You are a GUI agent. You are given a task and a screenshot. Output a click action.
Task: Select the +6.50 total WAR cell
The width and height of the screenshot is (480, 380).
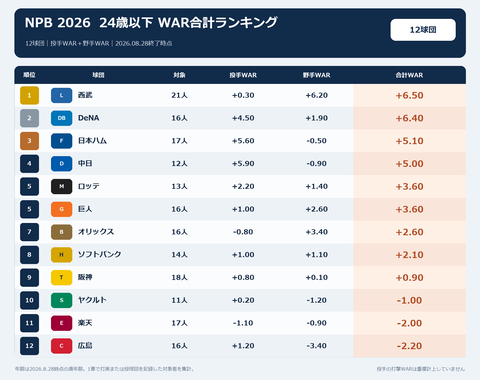[x=410, y=95]
